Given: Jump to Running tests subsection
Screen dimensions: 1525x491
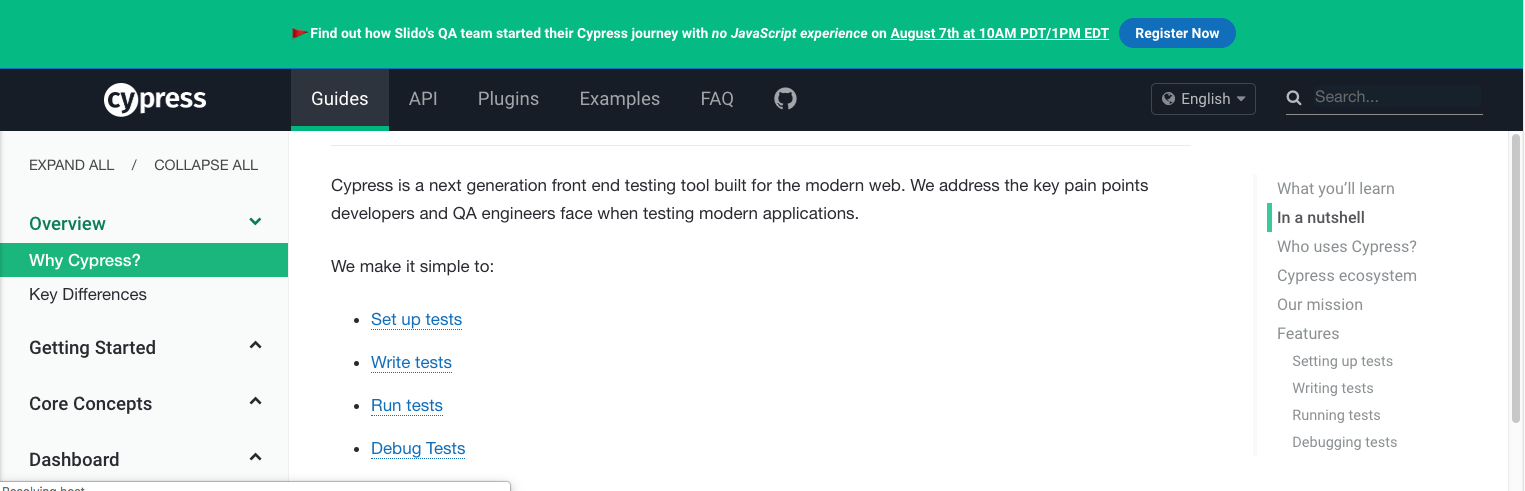Looking at the screenshot, I should click(x=1336, y=415).
